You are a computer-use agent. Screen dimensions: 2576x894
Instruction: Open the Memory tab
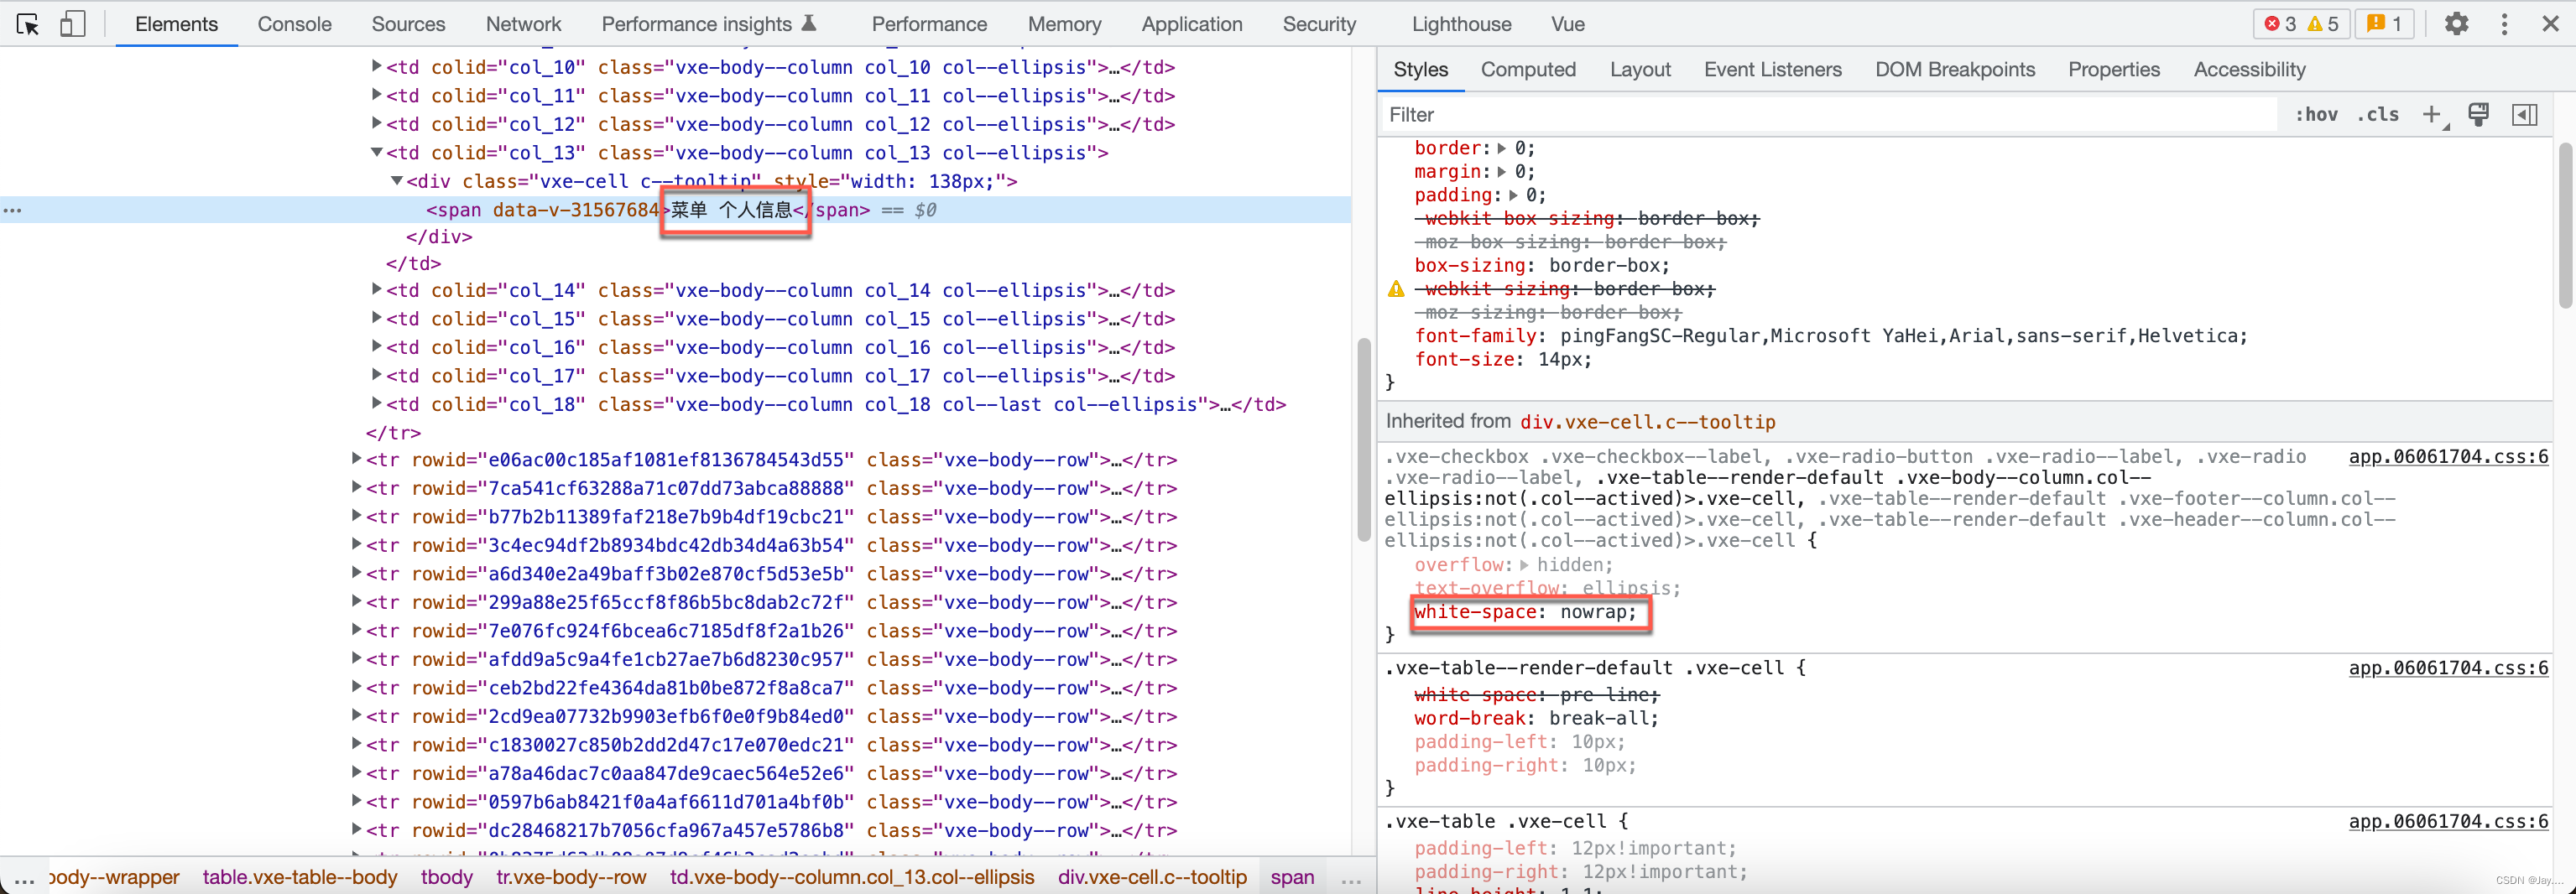[x=1064, y=24]
